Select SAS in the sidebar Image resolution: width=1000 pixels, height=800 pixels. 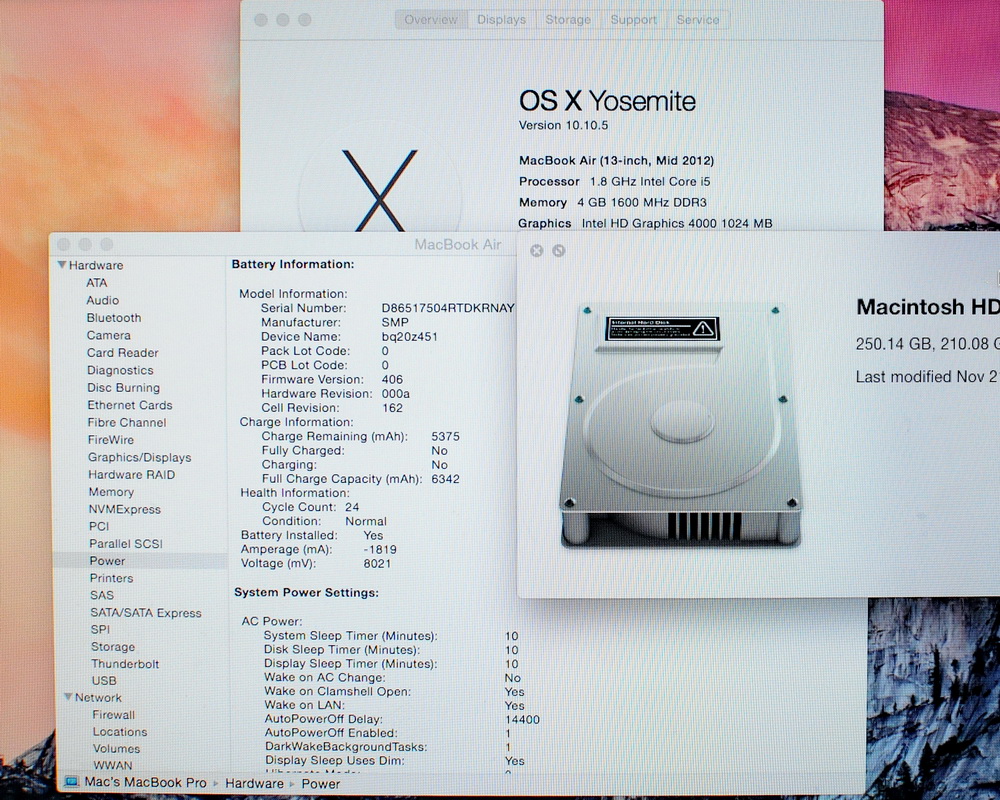click(102, 595)
